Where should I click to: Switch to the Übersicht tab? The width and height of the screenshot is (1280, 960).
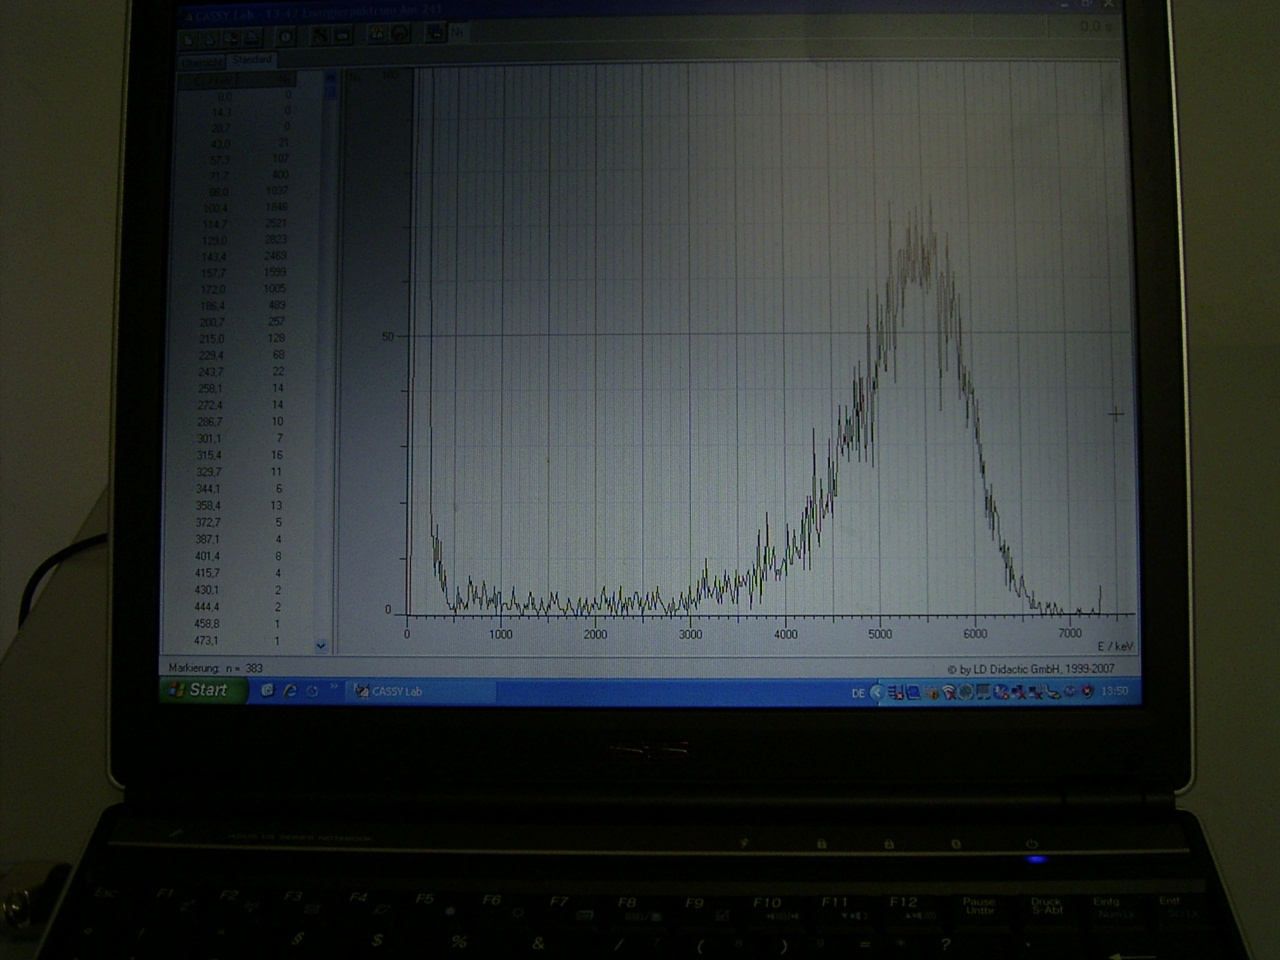[202, 61]
